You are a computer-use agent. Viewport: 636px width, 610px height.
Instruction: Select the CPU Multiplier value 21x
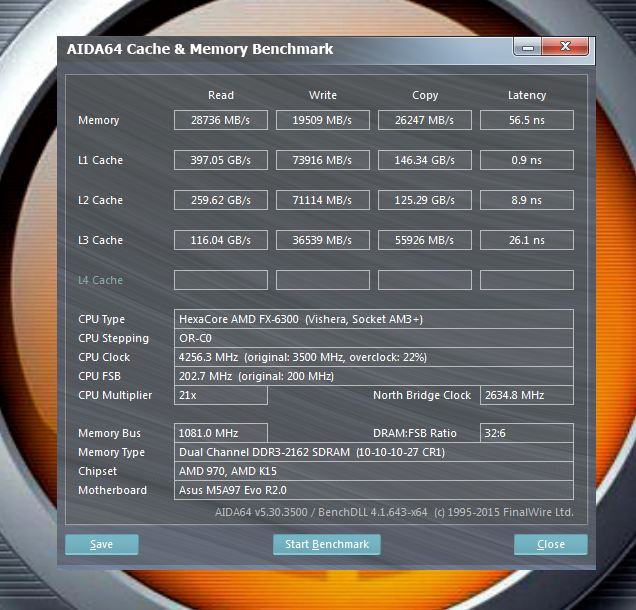221,395
